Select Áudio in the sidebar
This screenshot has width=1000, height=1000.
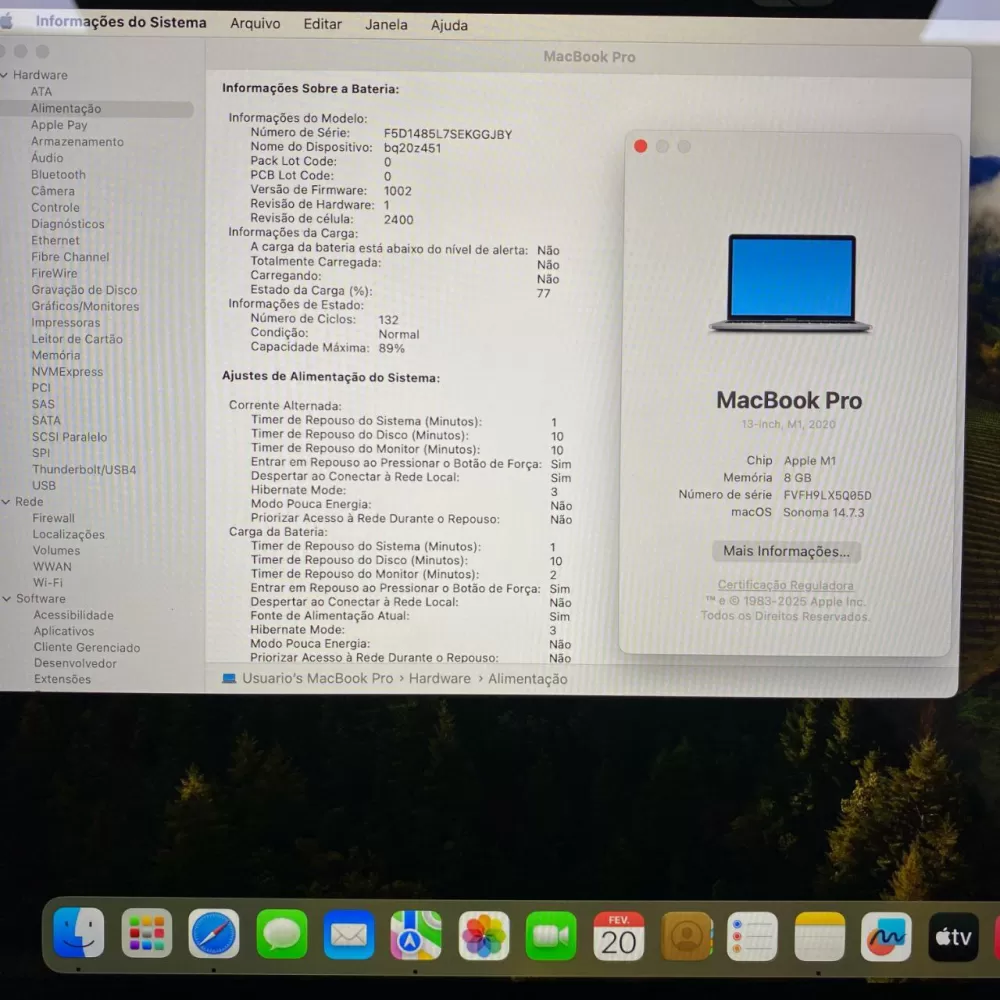tap(47, 158)
